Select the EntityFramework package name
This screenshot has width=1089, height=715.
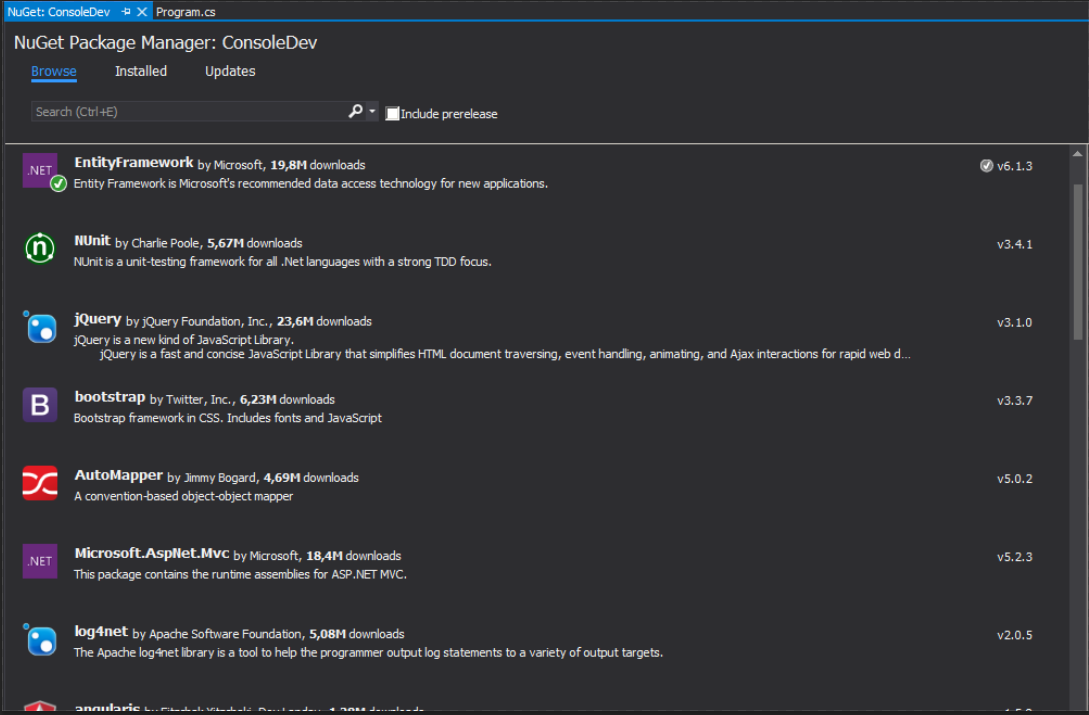tap(133, 163)
